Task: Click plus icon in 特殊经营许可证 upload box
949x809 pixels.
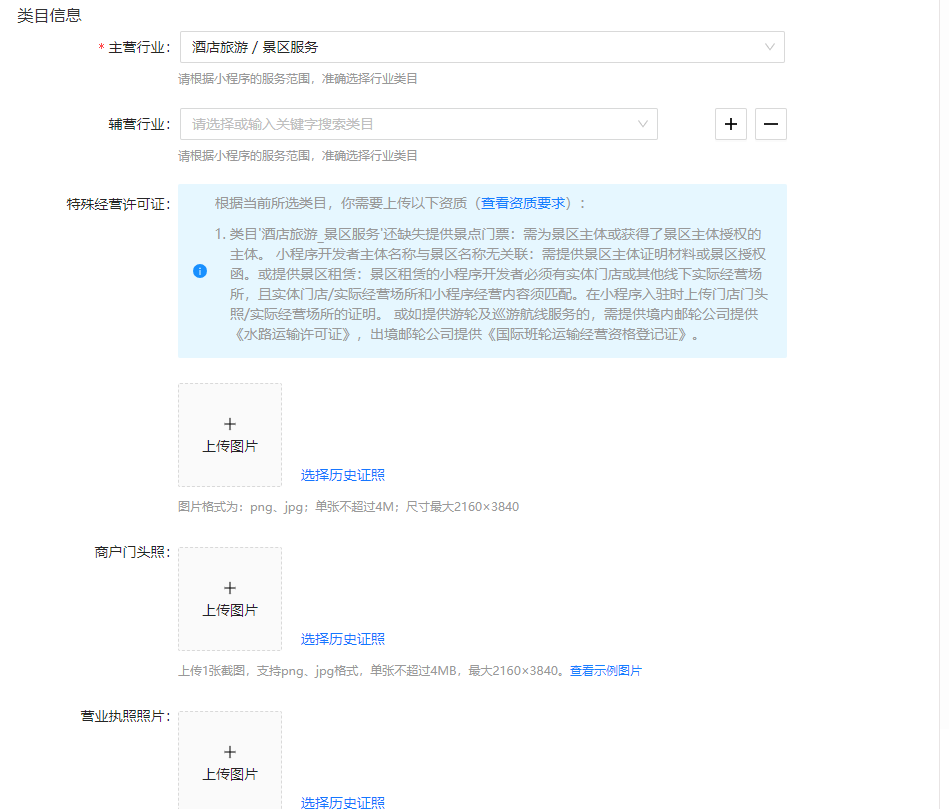Action: point(230,424)
